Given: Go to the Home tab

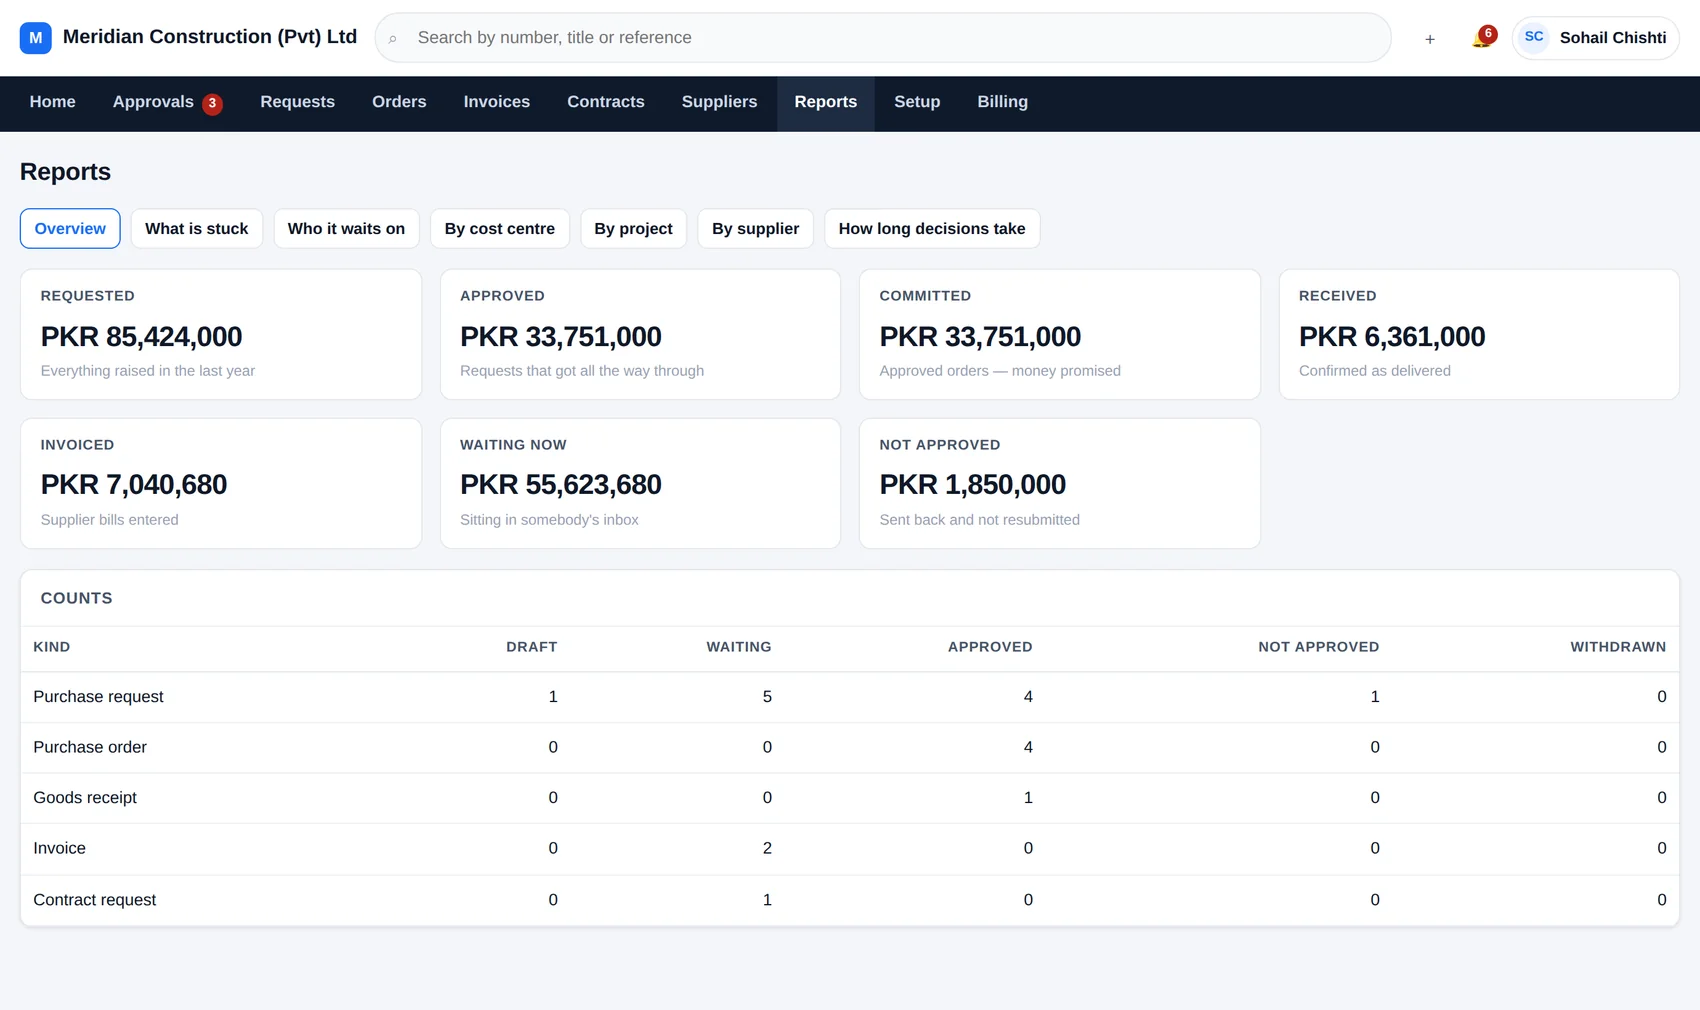Looking at the screenshot, I should point(53,102).
